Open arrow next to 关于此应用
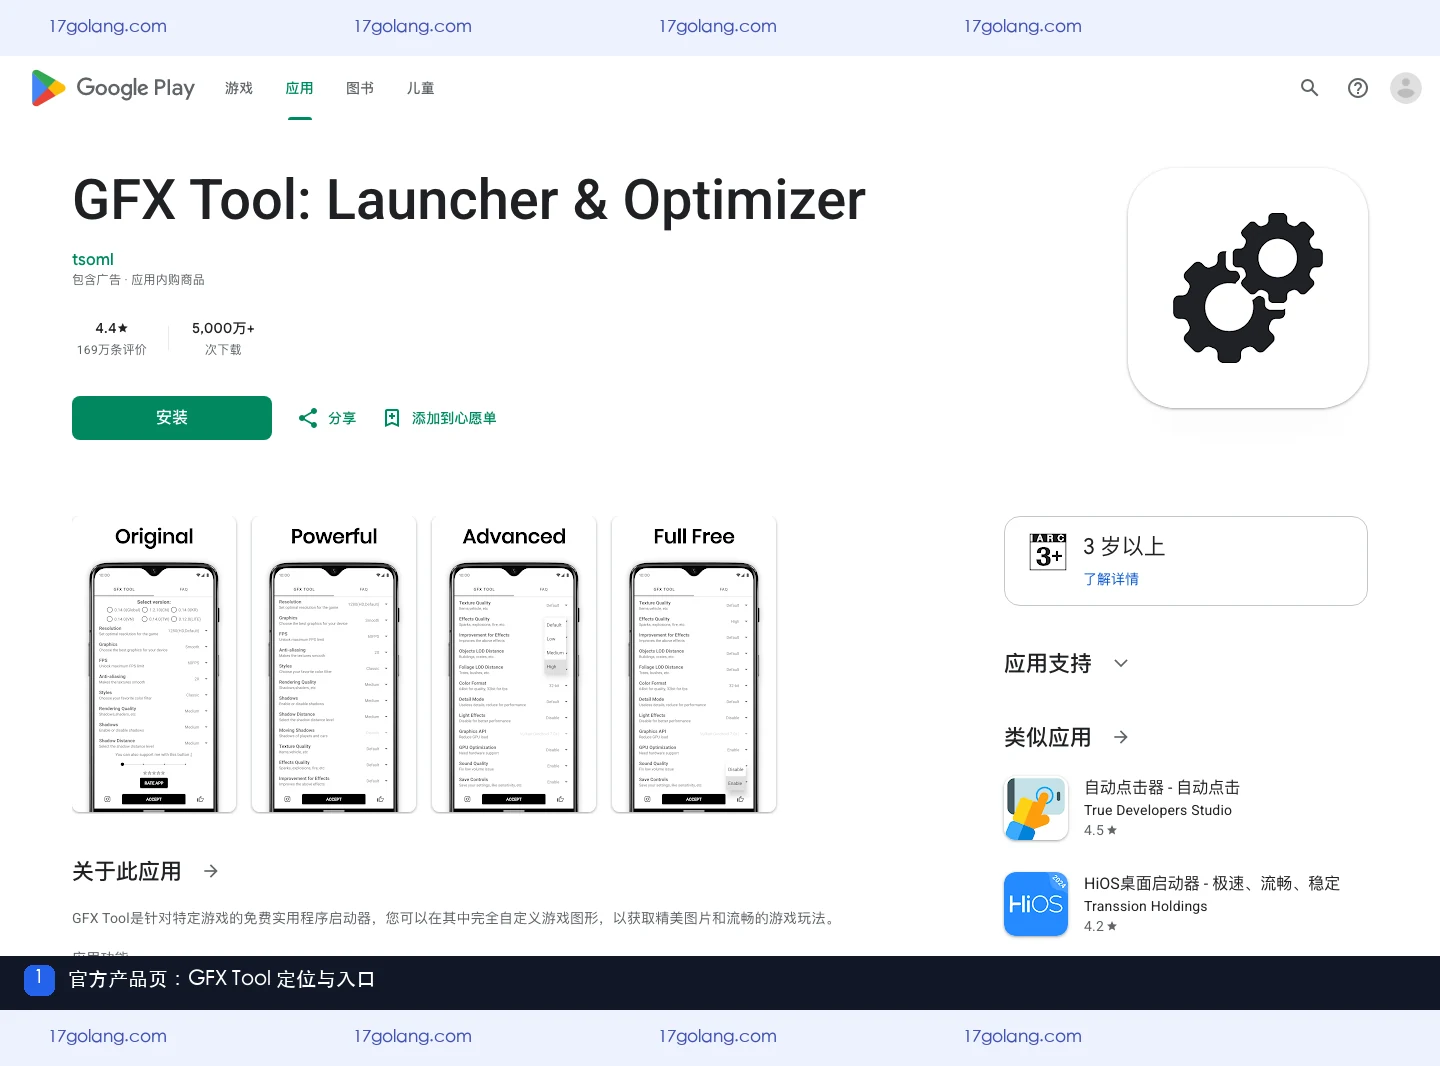The height and width of the screenshot is (1066, 1440). 211,871
